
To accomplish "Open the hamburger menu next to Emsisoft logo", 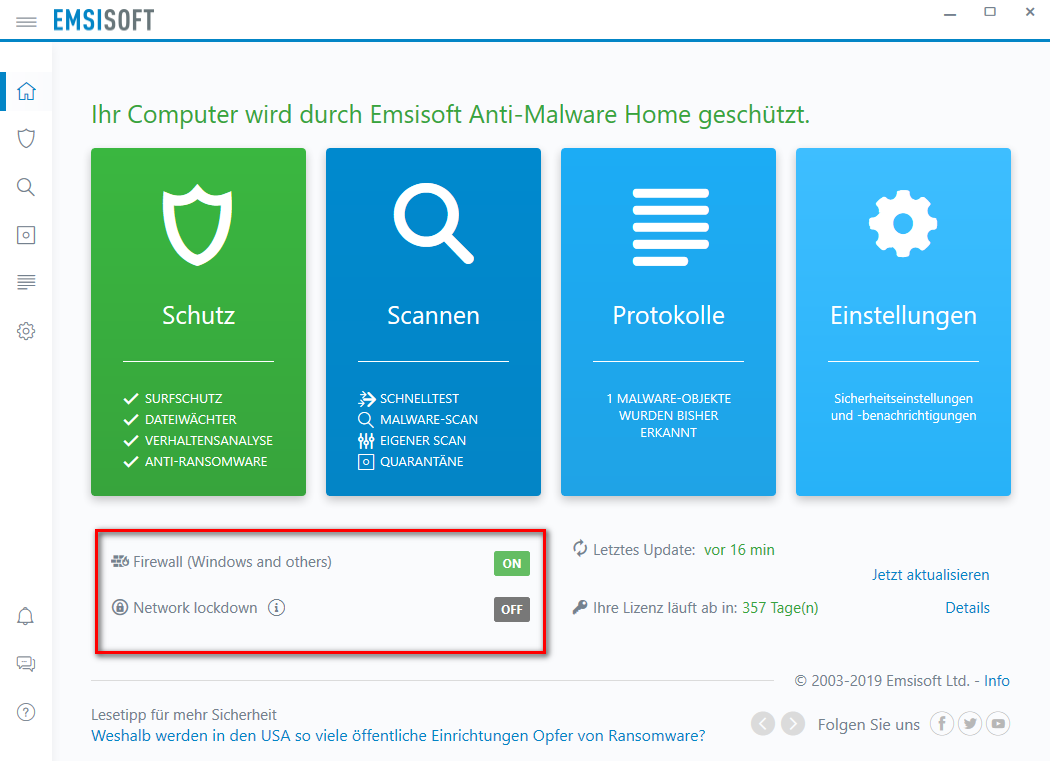I will 26,22.
